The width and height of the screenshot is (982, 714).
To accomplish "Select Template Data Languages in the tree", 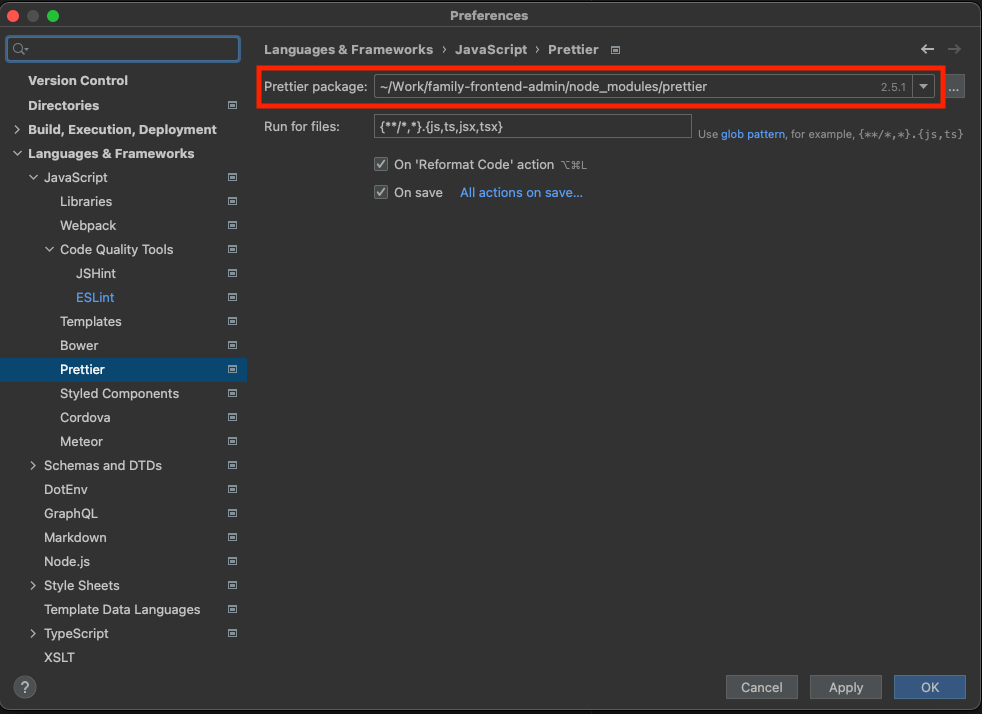I will pos(122,609).
